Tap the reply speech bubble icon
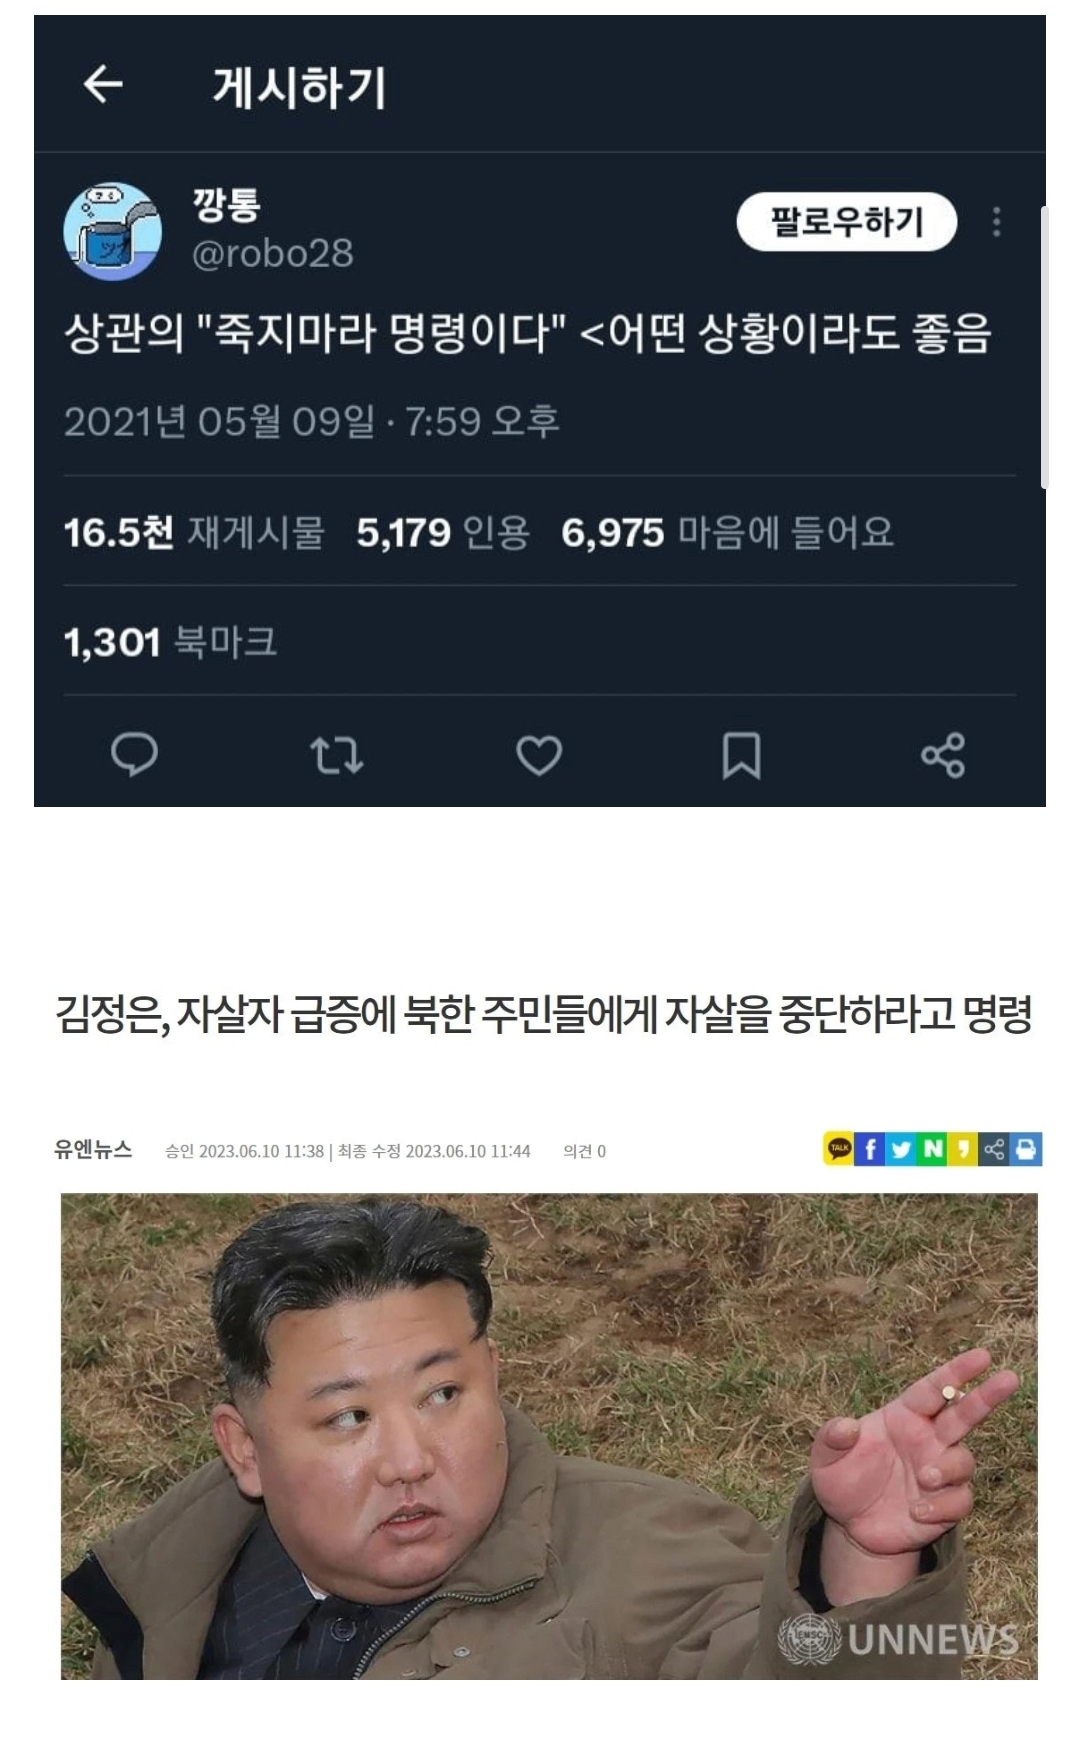 click(134, 755)
